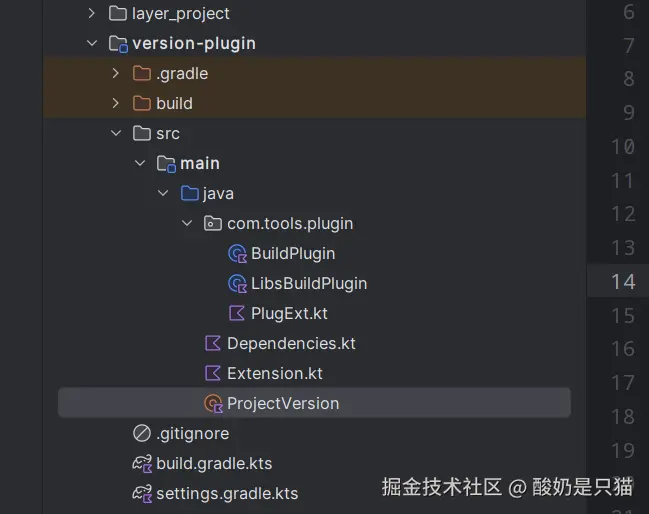Click the LibsBuildPlugin class icon
Image resolution: width=649 pixels, height=514 pixels.
click(x=237, y=283)
